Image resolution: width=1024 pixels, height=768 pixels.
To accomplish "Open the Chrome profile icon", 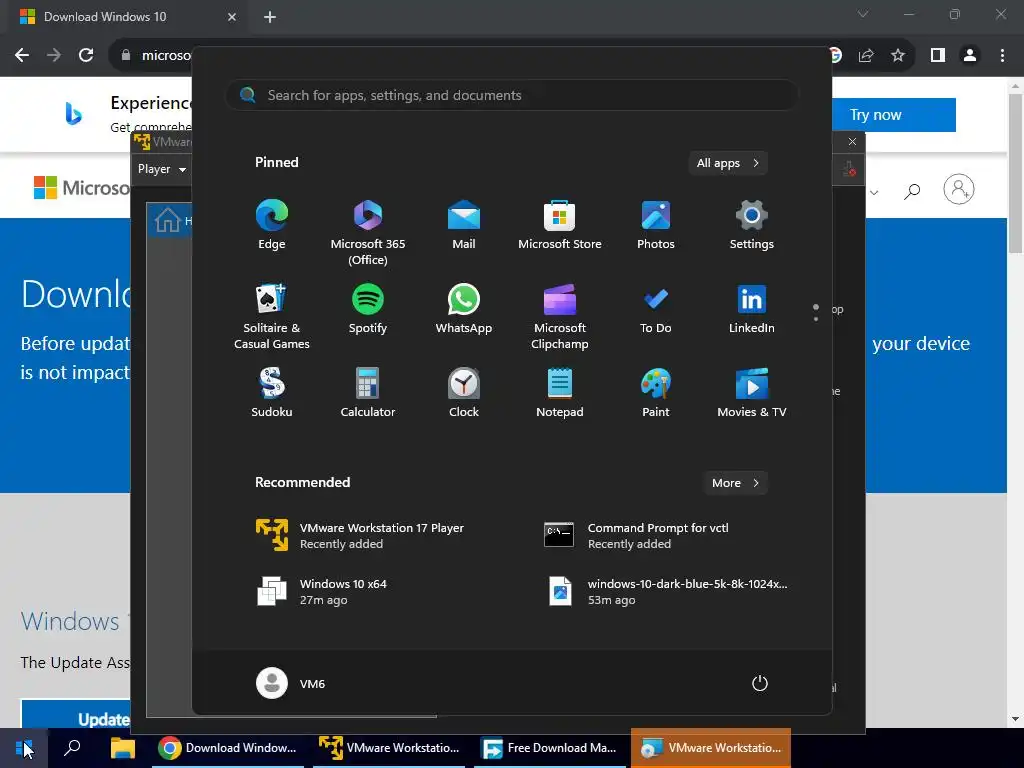I will [970, 56].
